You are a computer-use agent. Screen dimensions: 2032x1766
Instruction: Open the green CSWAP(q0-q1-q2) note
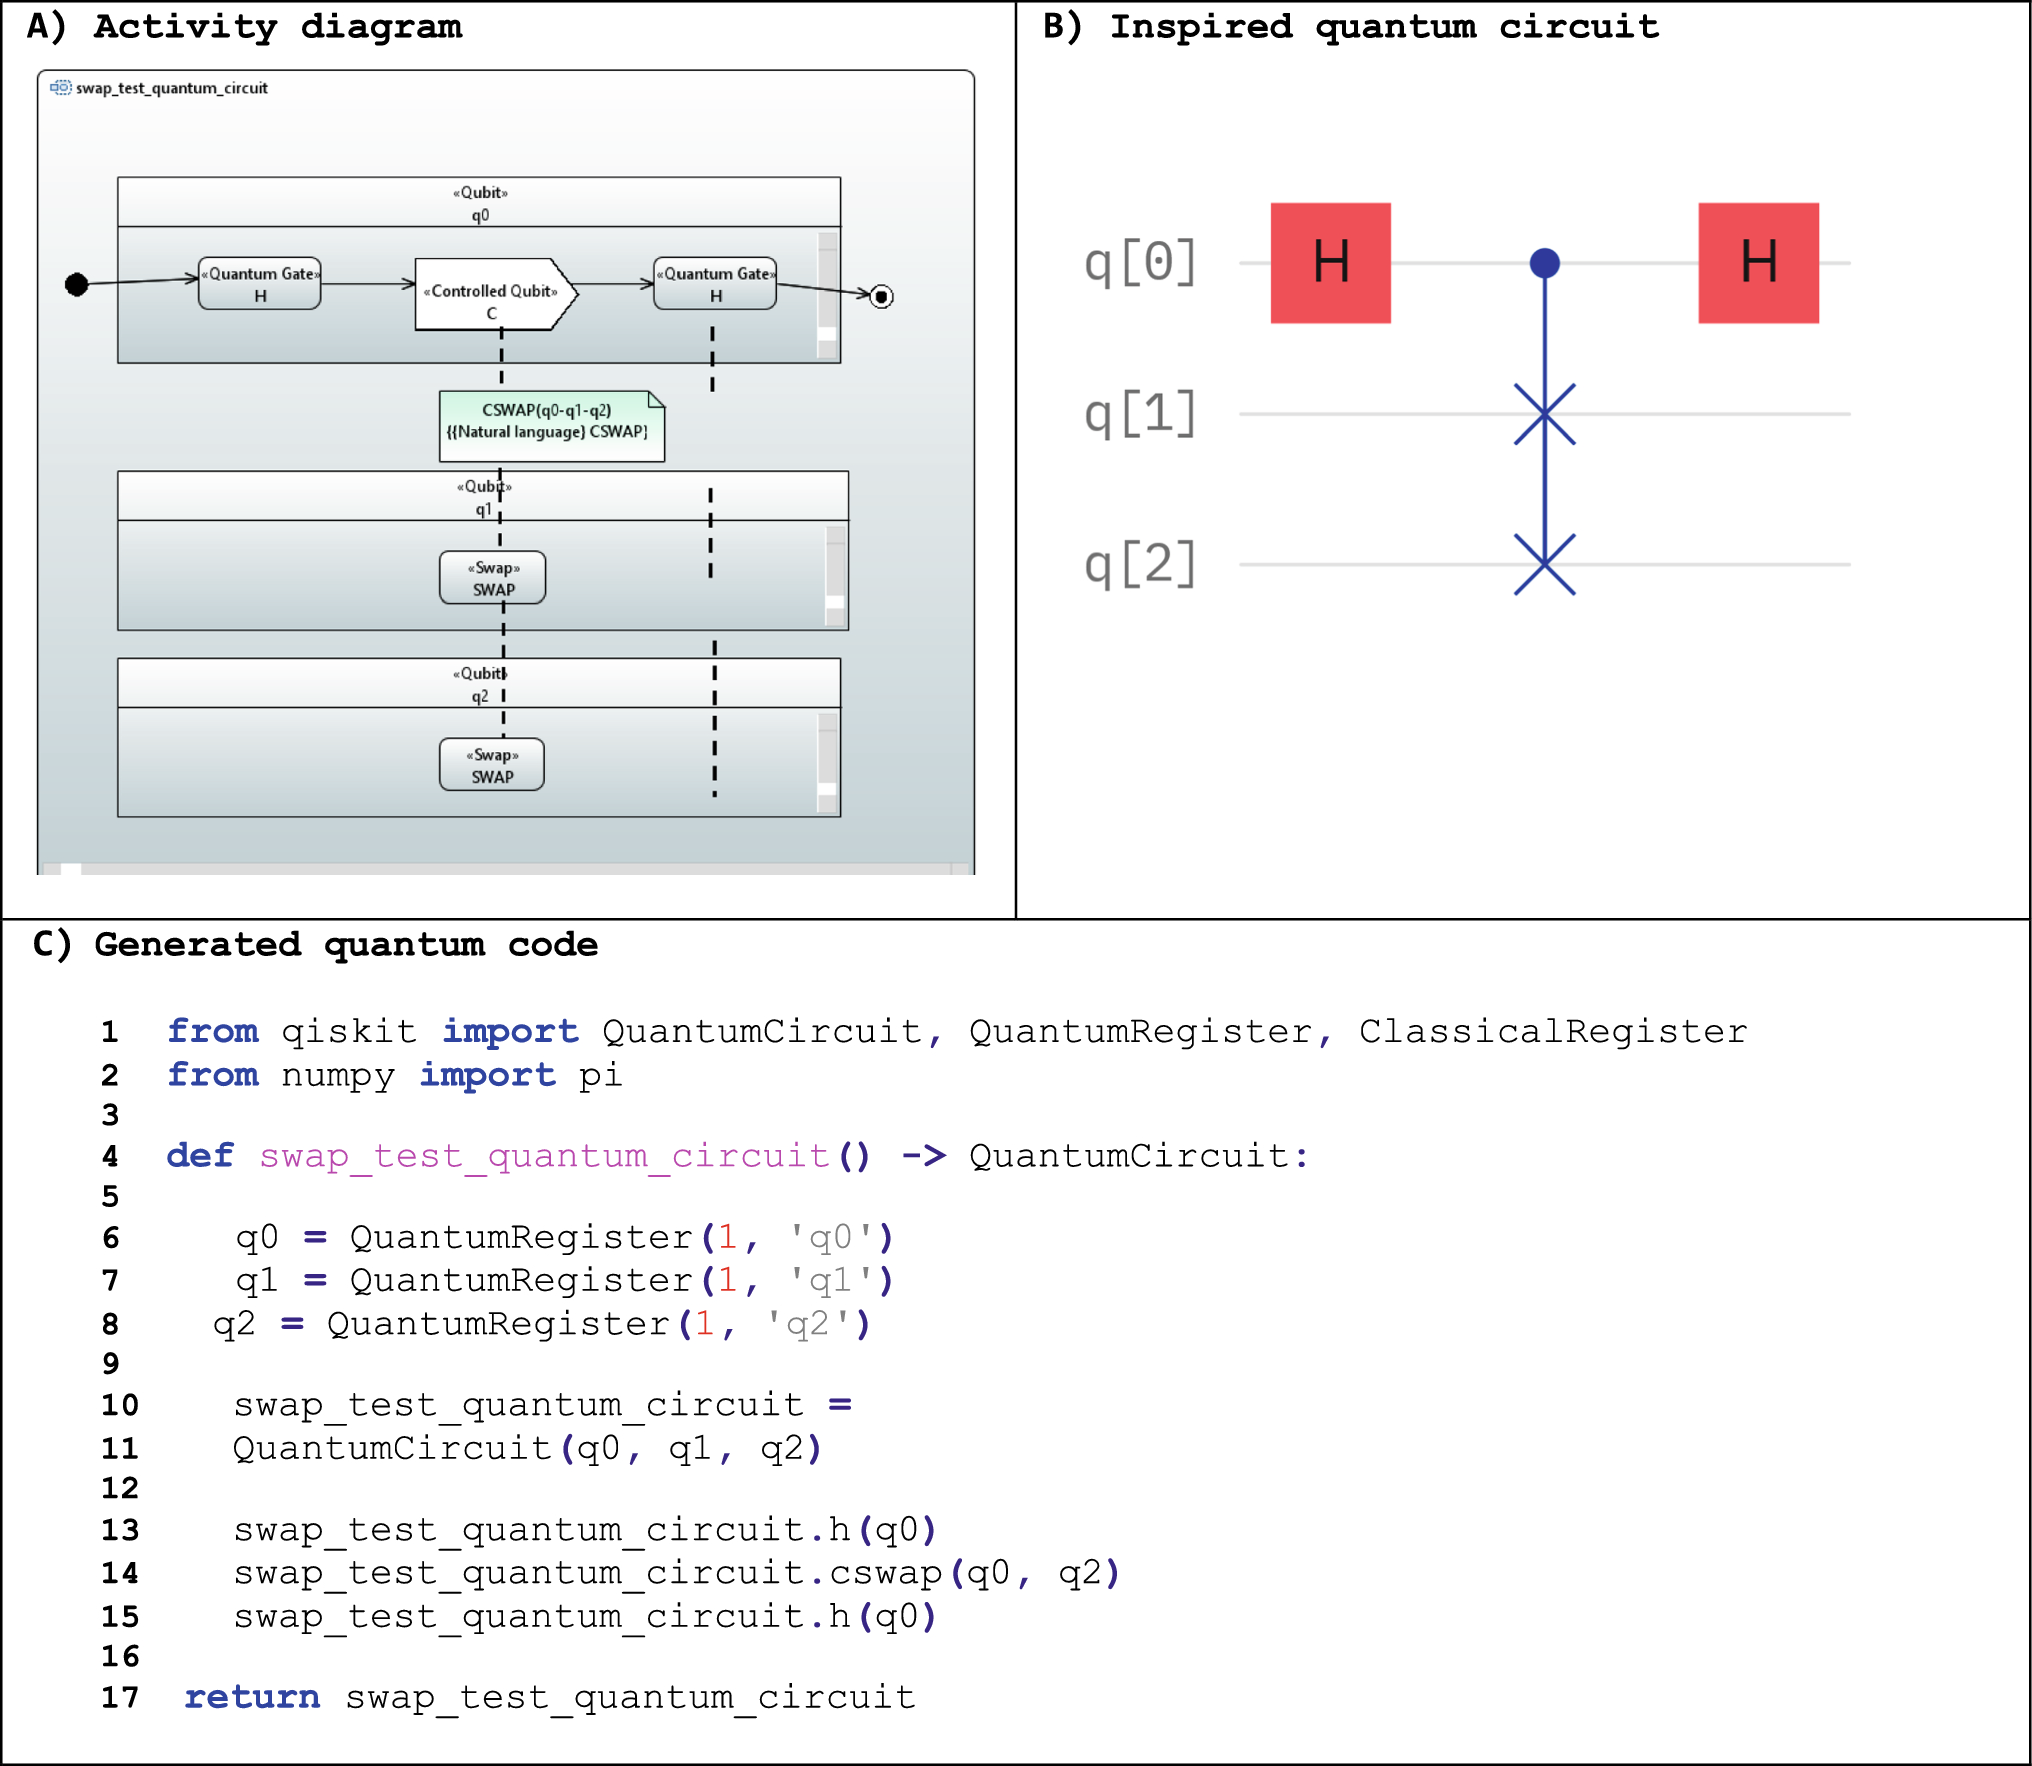[x=551, y=426]
